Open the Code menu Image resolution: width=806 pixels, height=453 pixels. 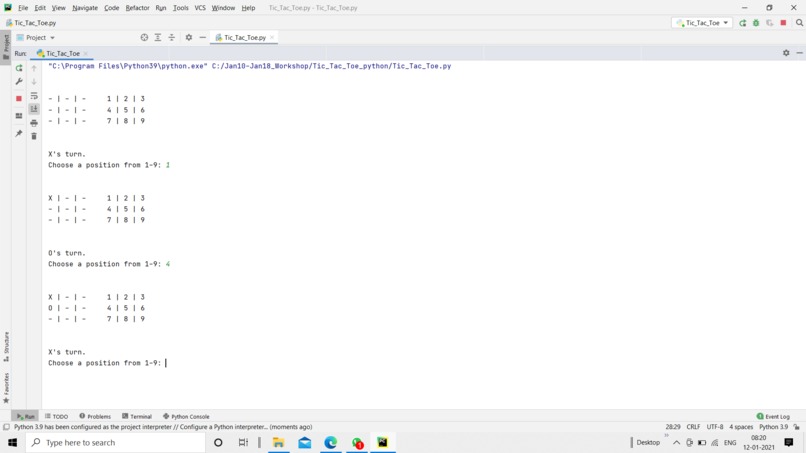tap(112, 8)
